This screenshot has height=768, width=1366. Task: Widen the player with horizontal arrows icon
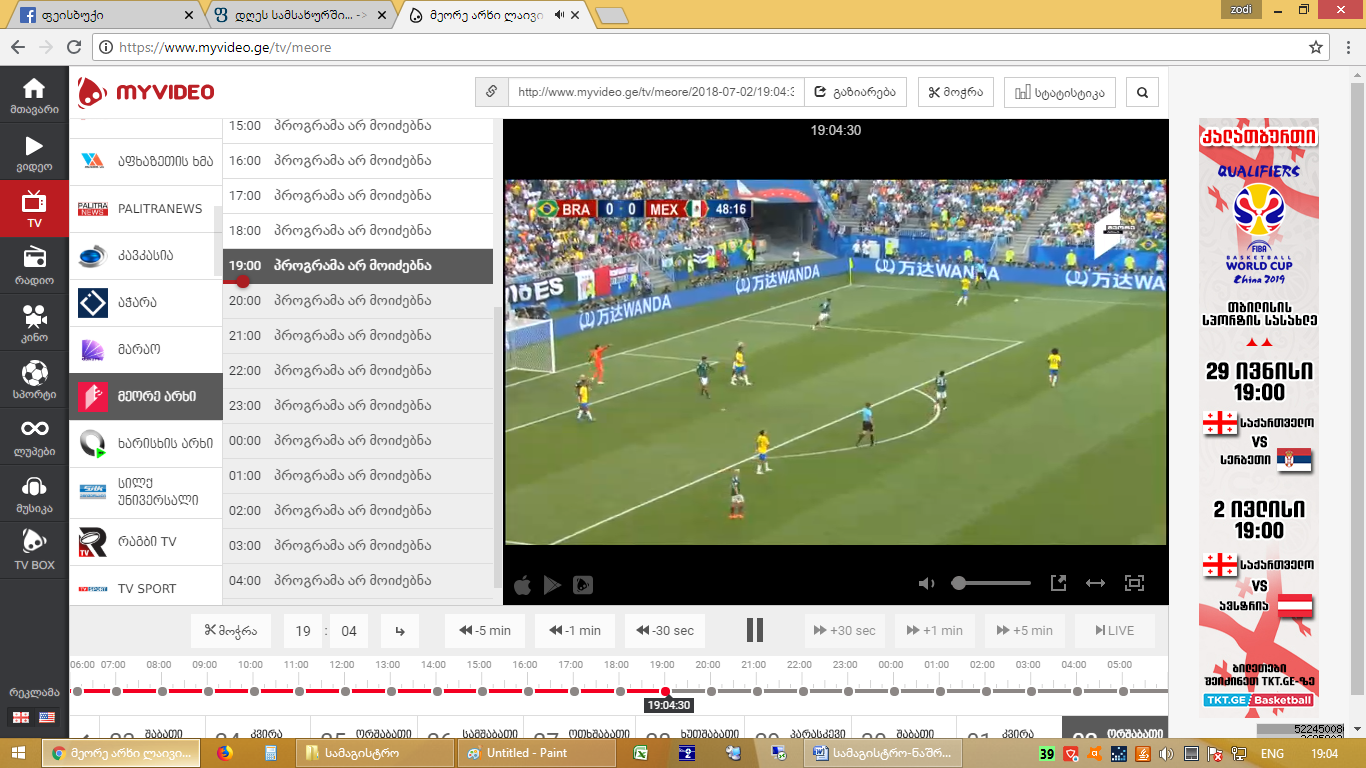tap(1095, 583)
